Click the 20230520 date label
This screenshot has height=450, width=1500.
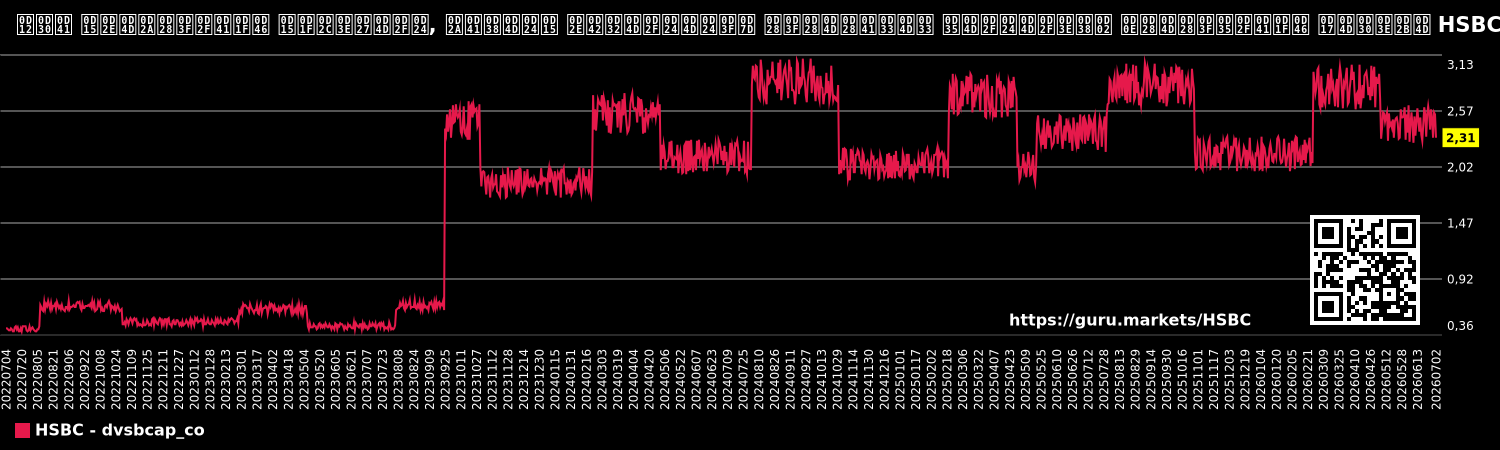(x=321, y=378)
